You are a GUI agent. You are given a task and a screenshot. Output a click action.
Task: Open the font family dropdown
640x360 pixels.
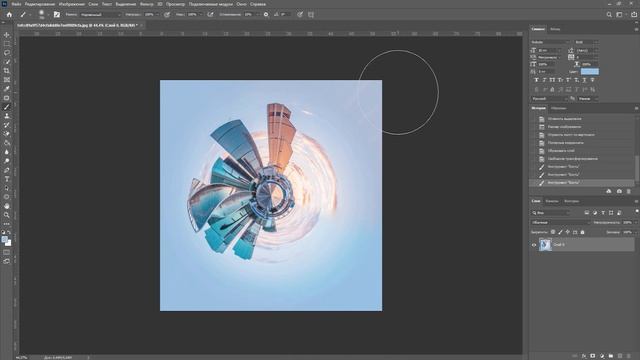tap(550, 42)
